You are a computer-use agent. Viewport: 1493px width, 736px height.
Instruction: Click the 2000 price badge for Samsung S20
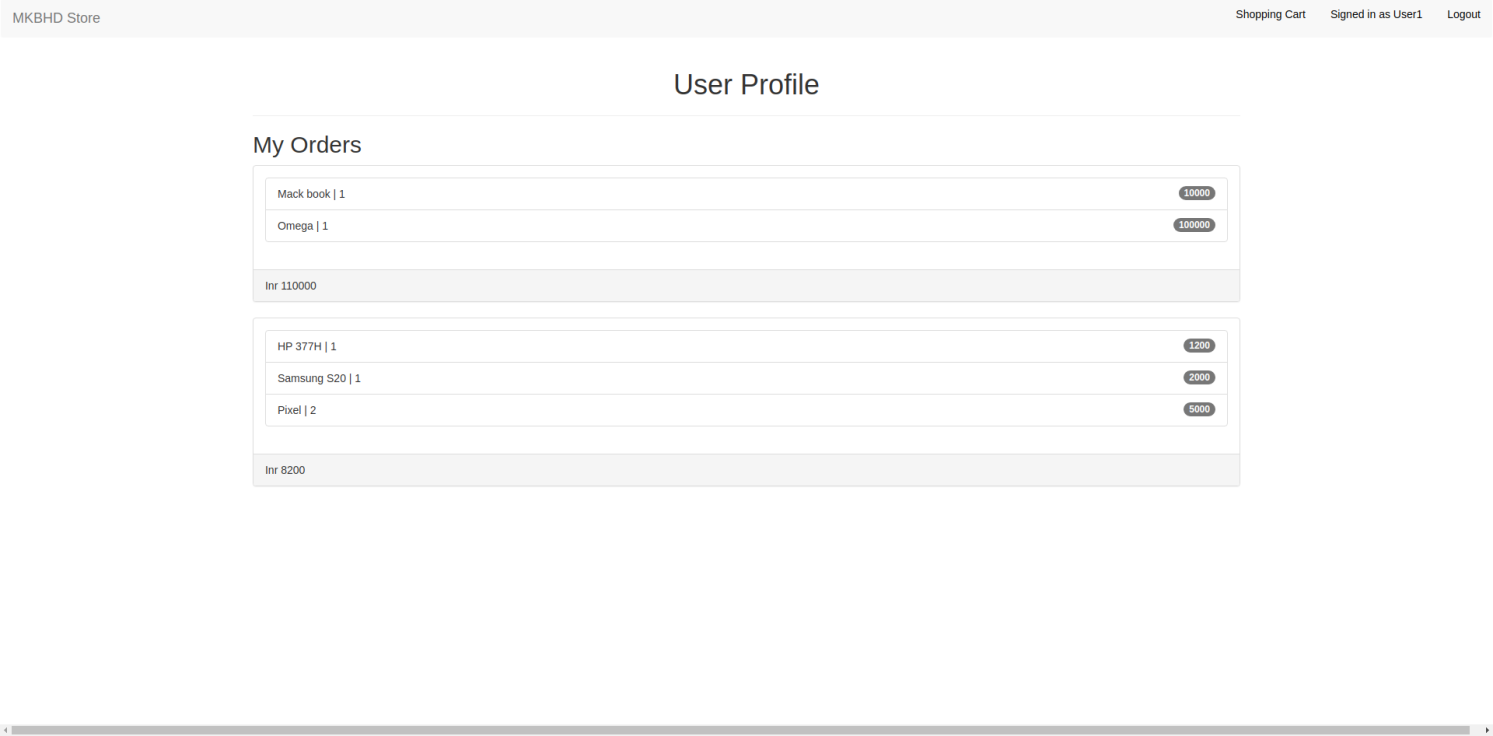click(1198, 377)
